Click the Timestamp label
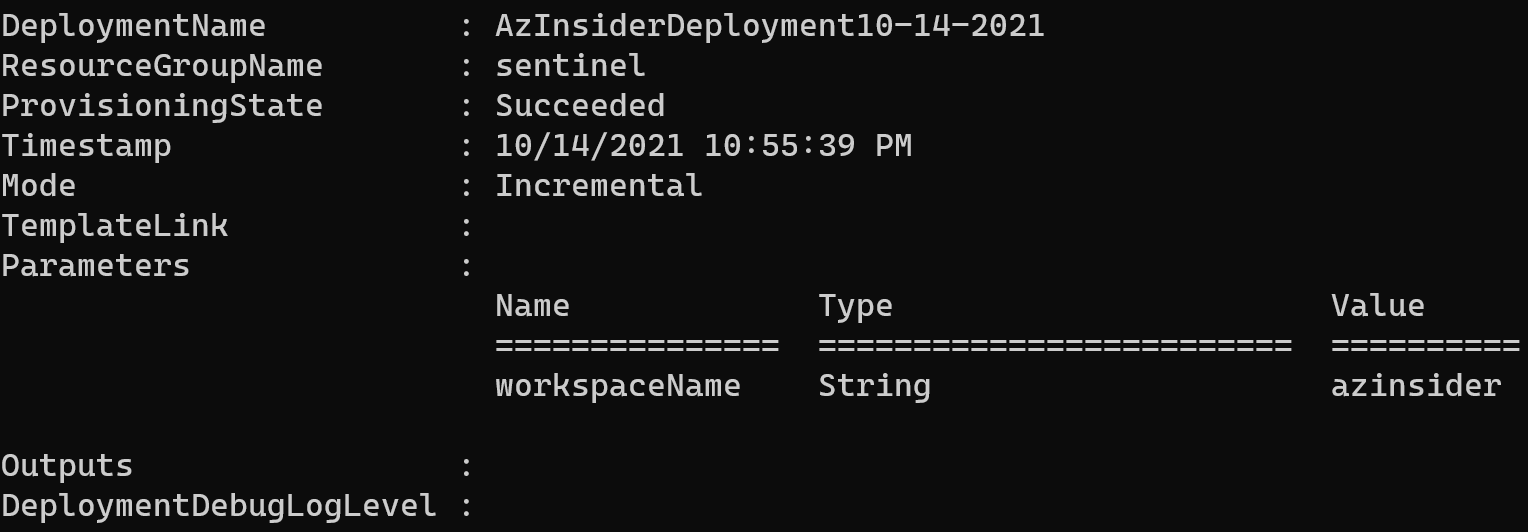Image resolution: width=1528 pixels, height=532 pixels. point(87,146)
